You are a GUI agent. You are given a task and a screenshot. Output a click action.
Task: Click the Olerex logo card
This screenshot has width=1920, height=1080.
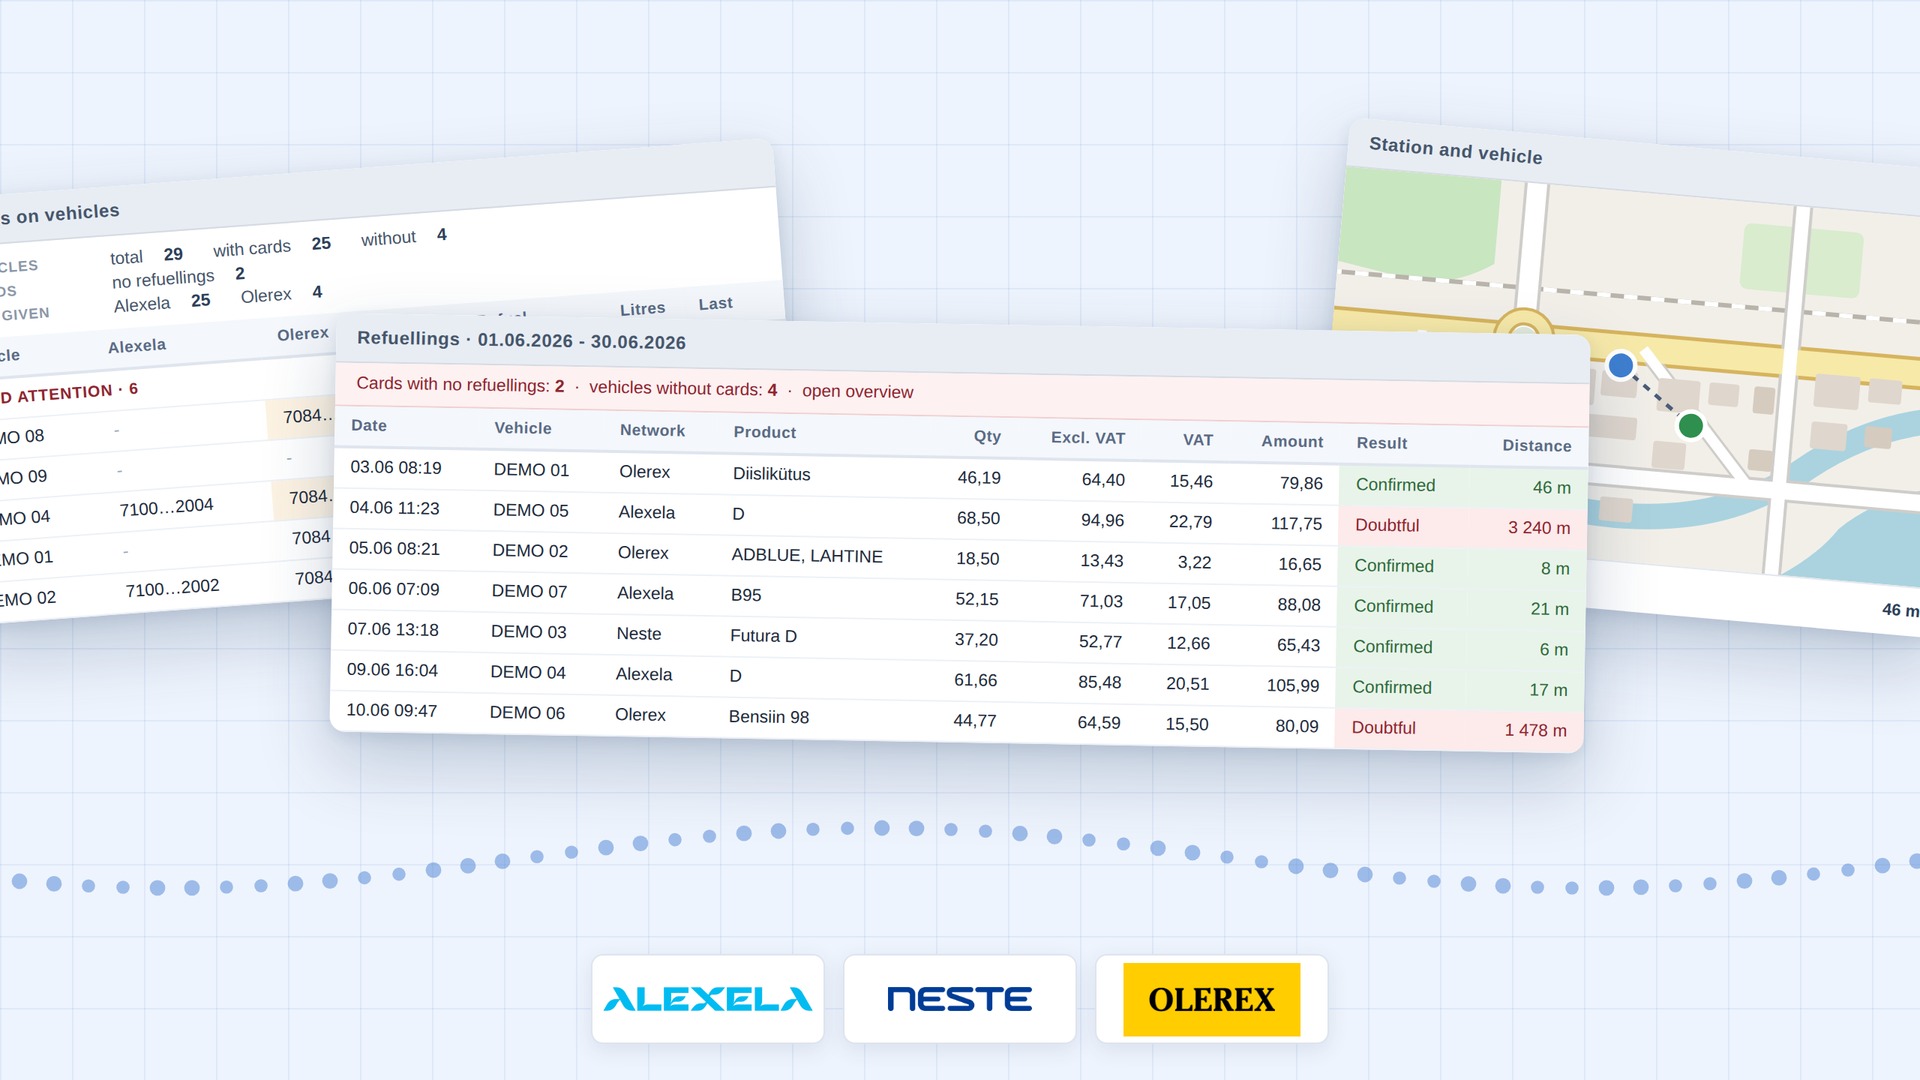tap(1212, 999)
